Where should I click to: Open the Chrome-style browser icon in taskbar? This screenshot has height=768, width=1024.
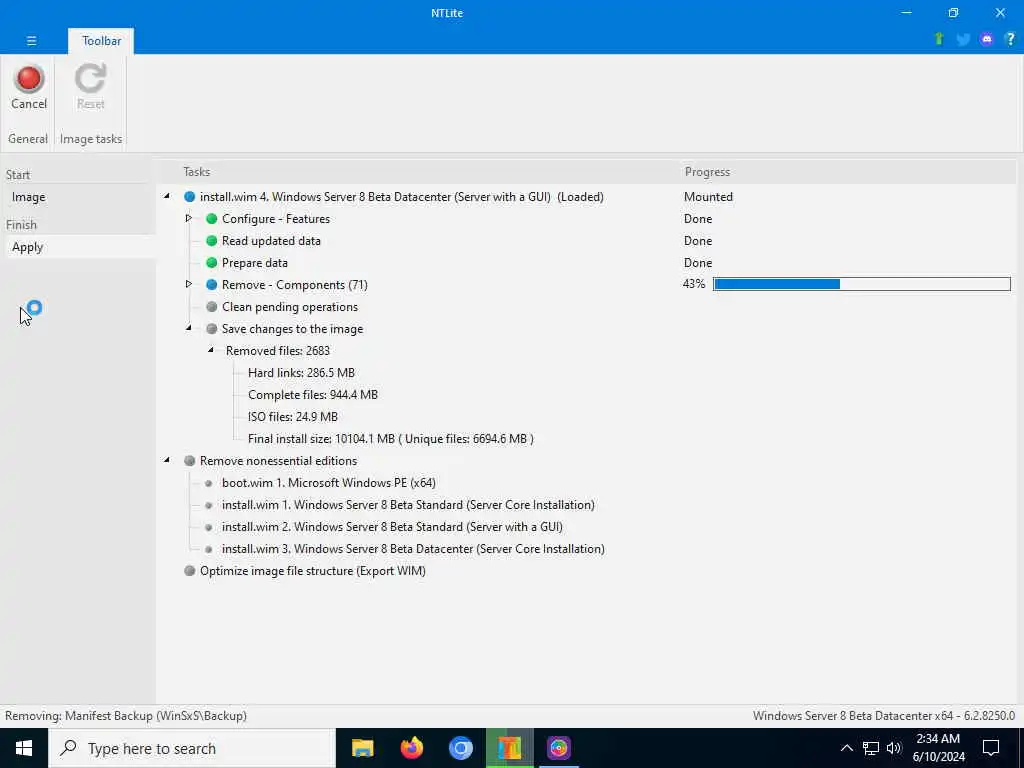tap(460, 748)
